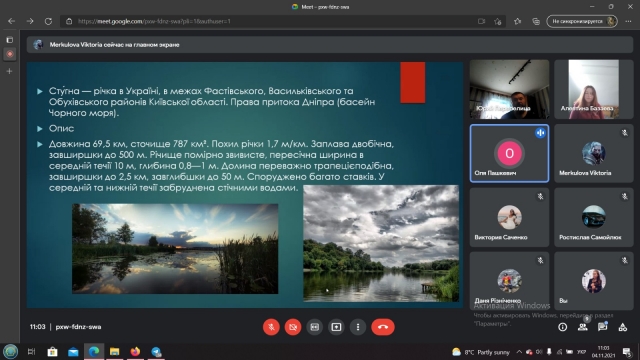
Task: Turn on captions in Meet toolbar
Action: coord(314,327)
